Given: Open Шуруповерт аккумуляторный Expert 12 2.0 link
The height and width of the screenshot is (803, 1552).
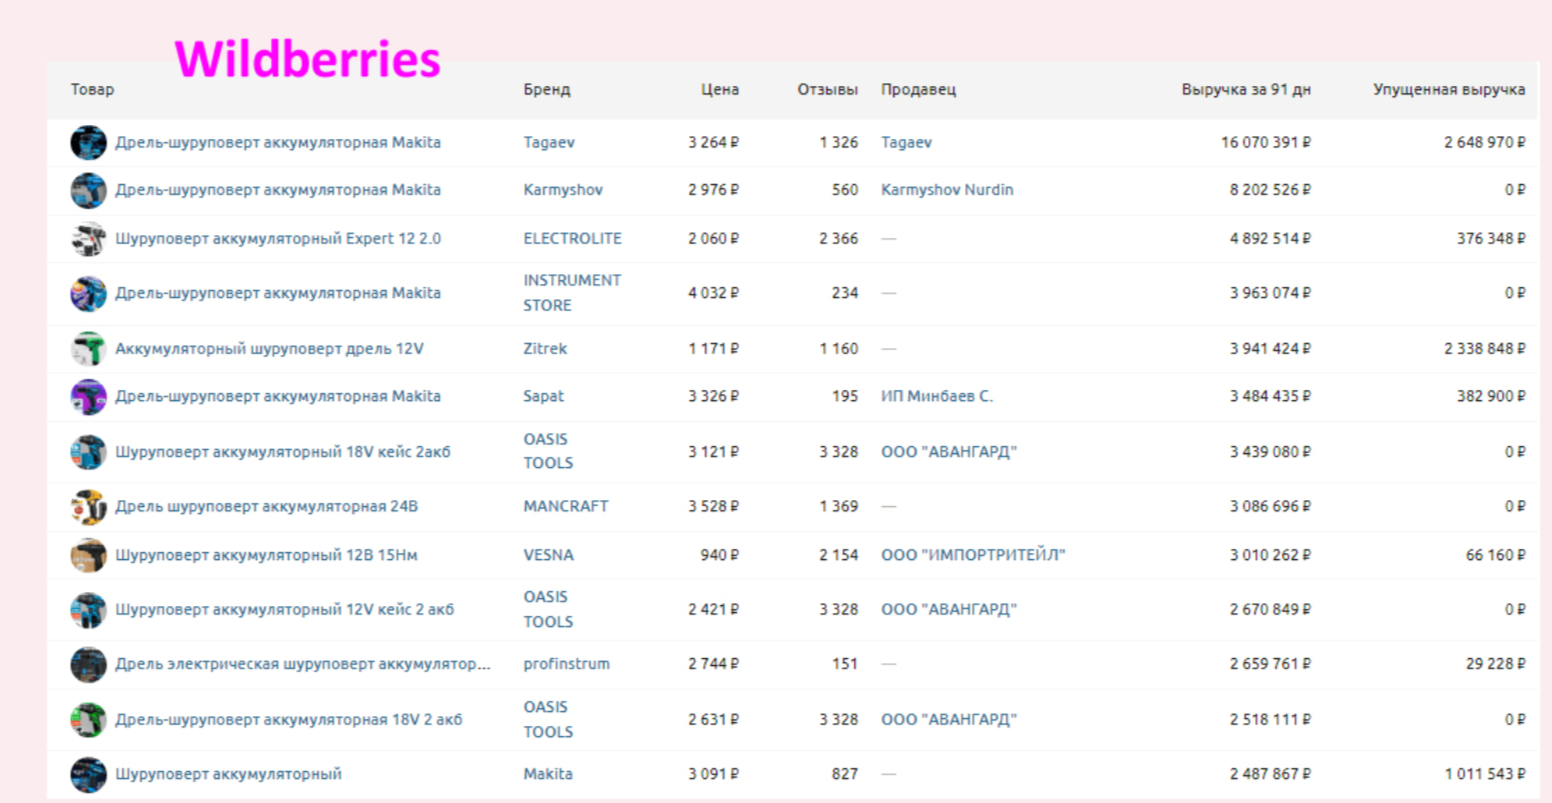Looking at the screenshot, I should pos(278,239).
